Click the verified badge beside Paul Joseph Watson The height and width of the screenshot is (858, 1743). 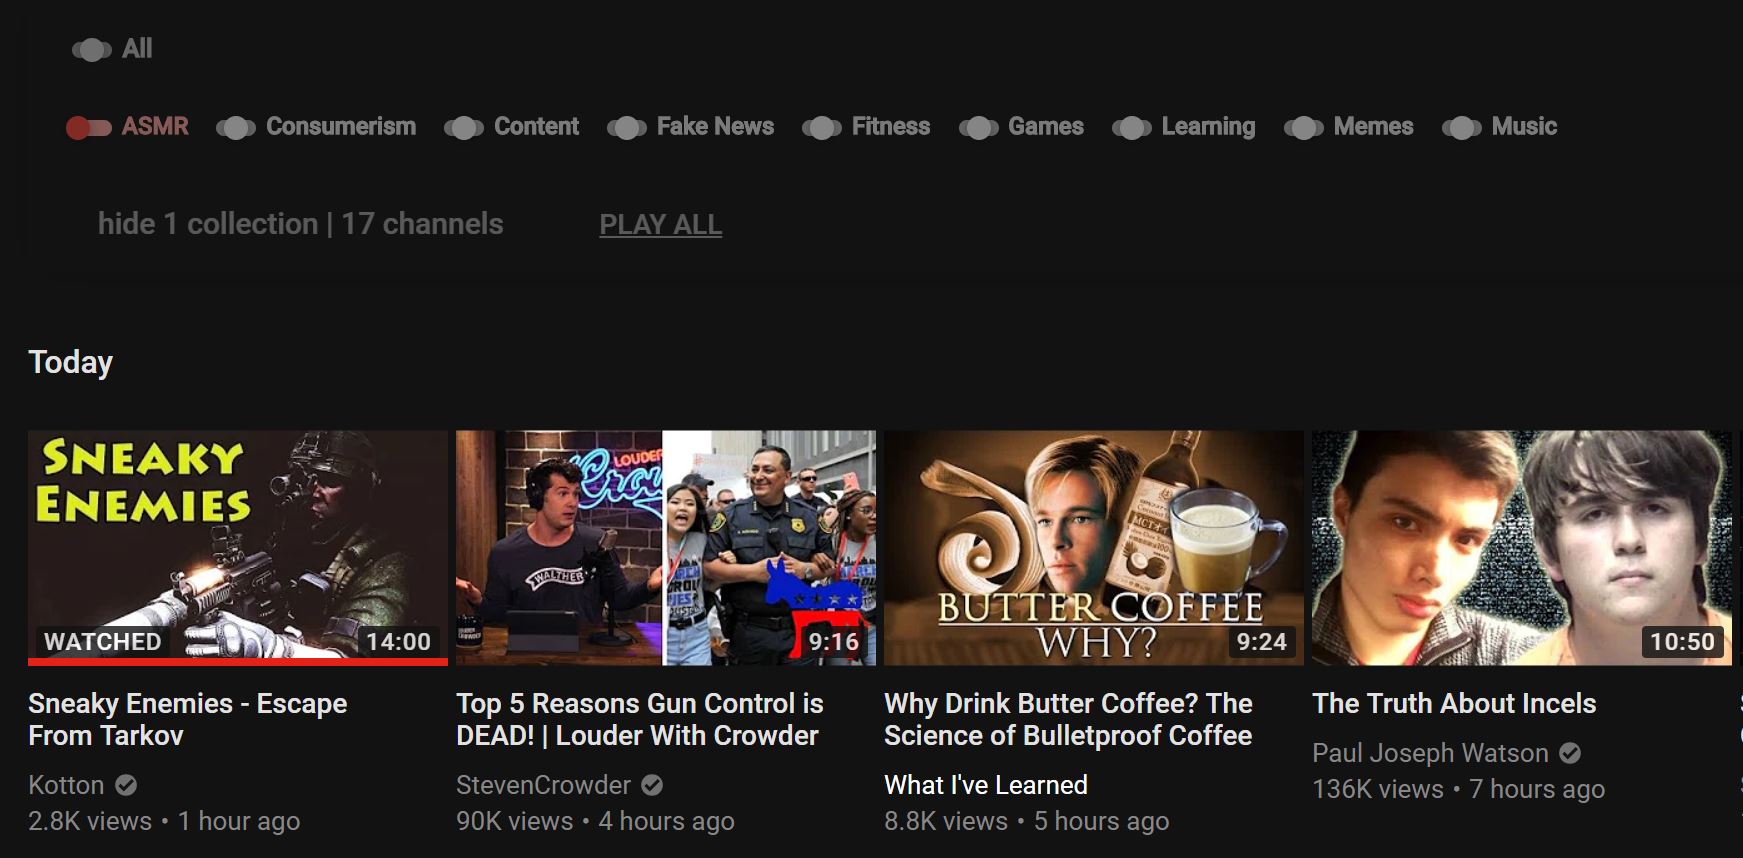tap(1570, 753)
